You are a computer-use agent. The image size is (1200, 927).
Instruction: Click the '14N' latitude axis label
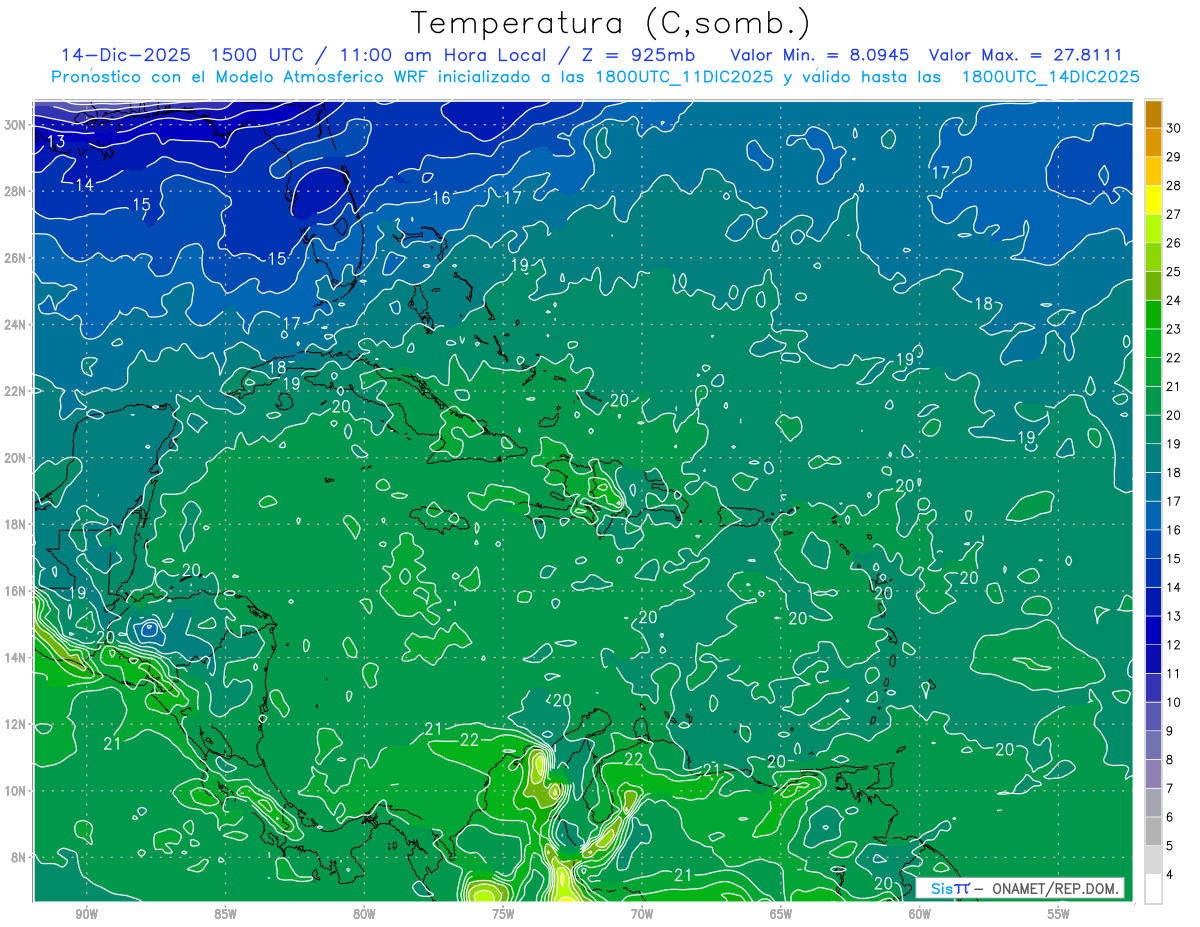(15, 658)
